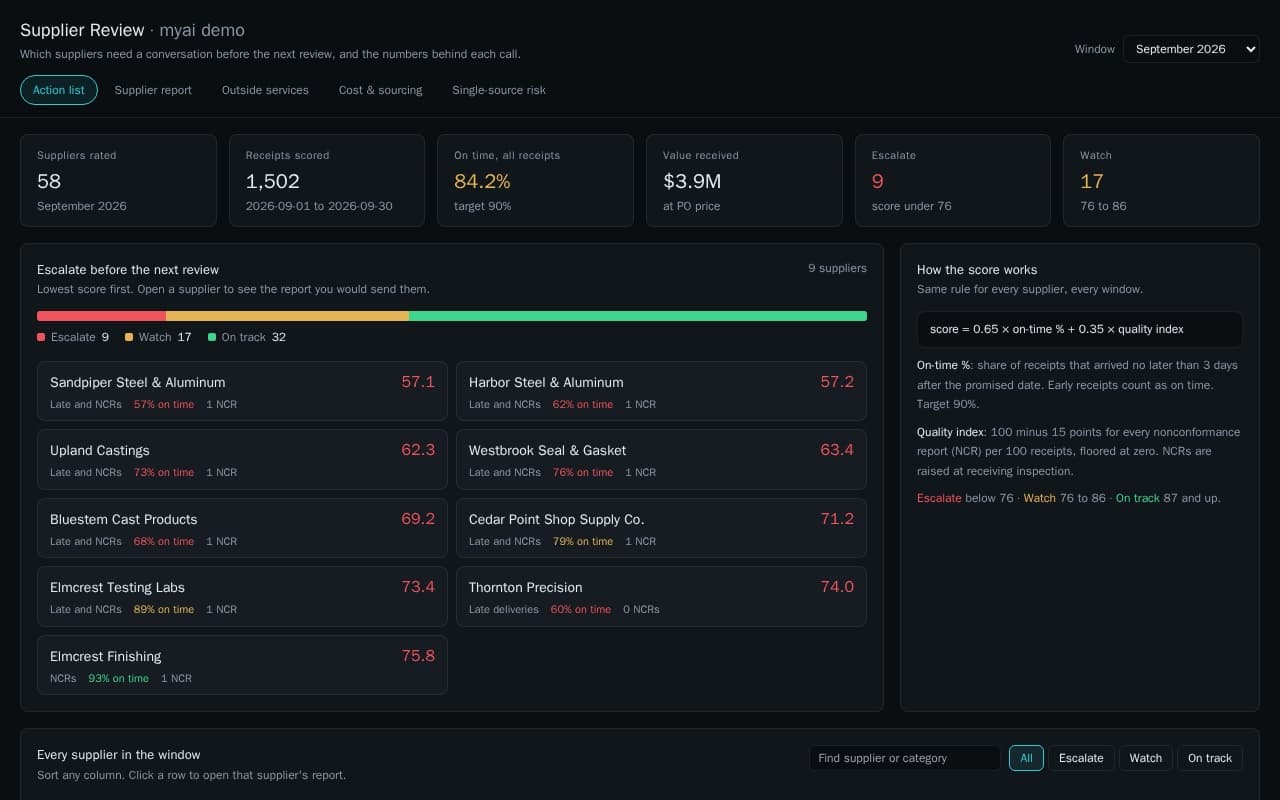The image size is (1280, 800).
Task: Click the 'How the score works' heading
Action: 977,270
